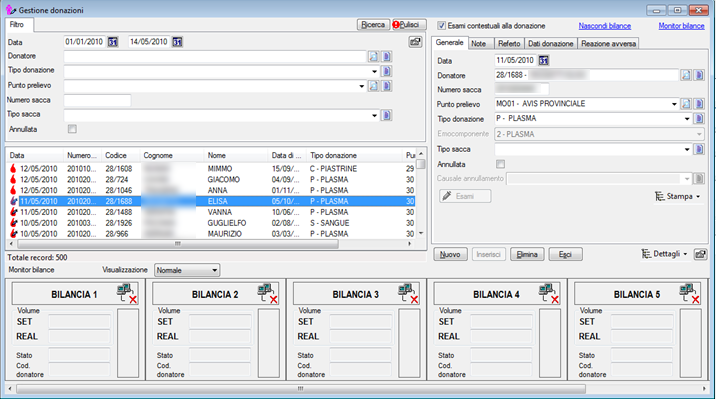Expand the filter Tipo sacca dropdown
The height and width of the screenshot is (399, 716).
click(x=374, y=115)
